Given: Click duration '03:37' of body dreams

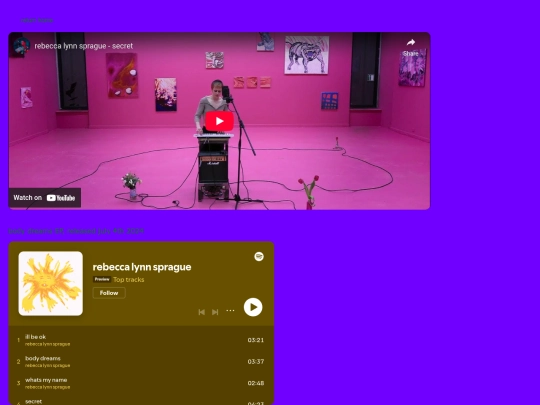Looking at the screenshot, I should coord(256,361).
